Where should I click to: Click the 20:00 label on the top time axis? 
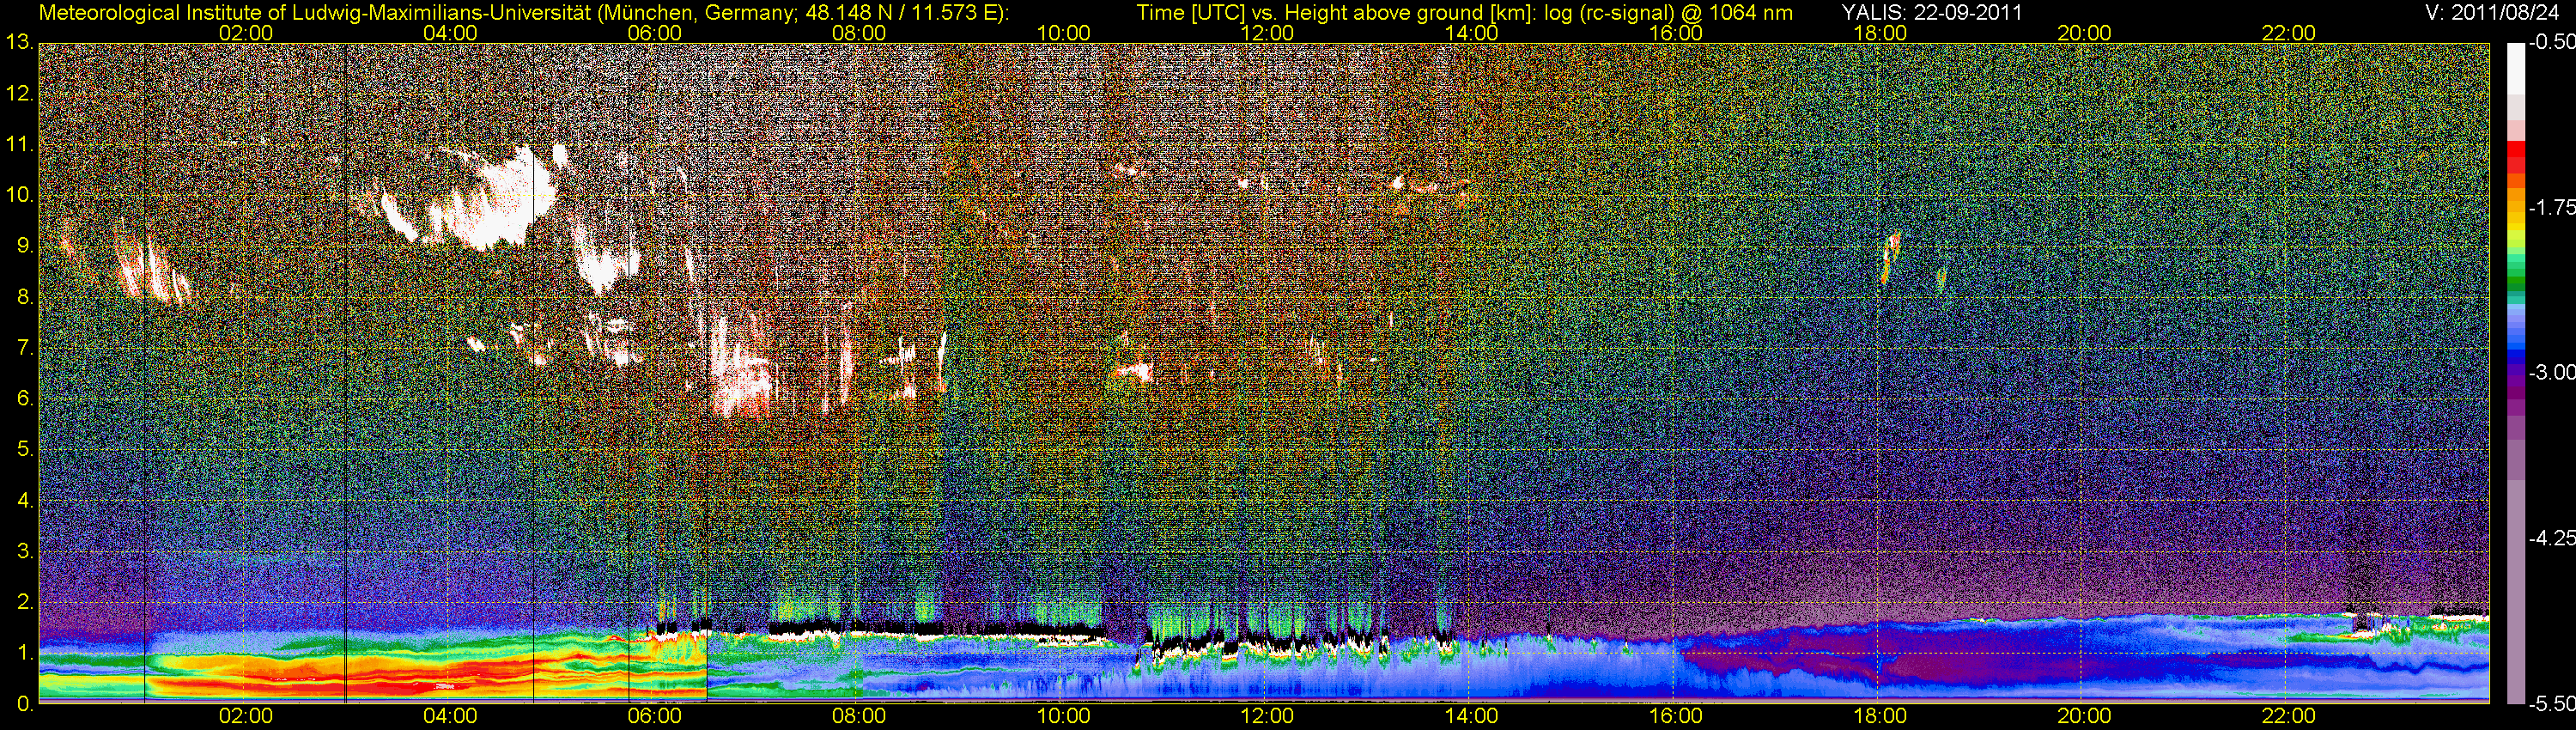[2084, 33]
